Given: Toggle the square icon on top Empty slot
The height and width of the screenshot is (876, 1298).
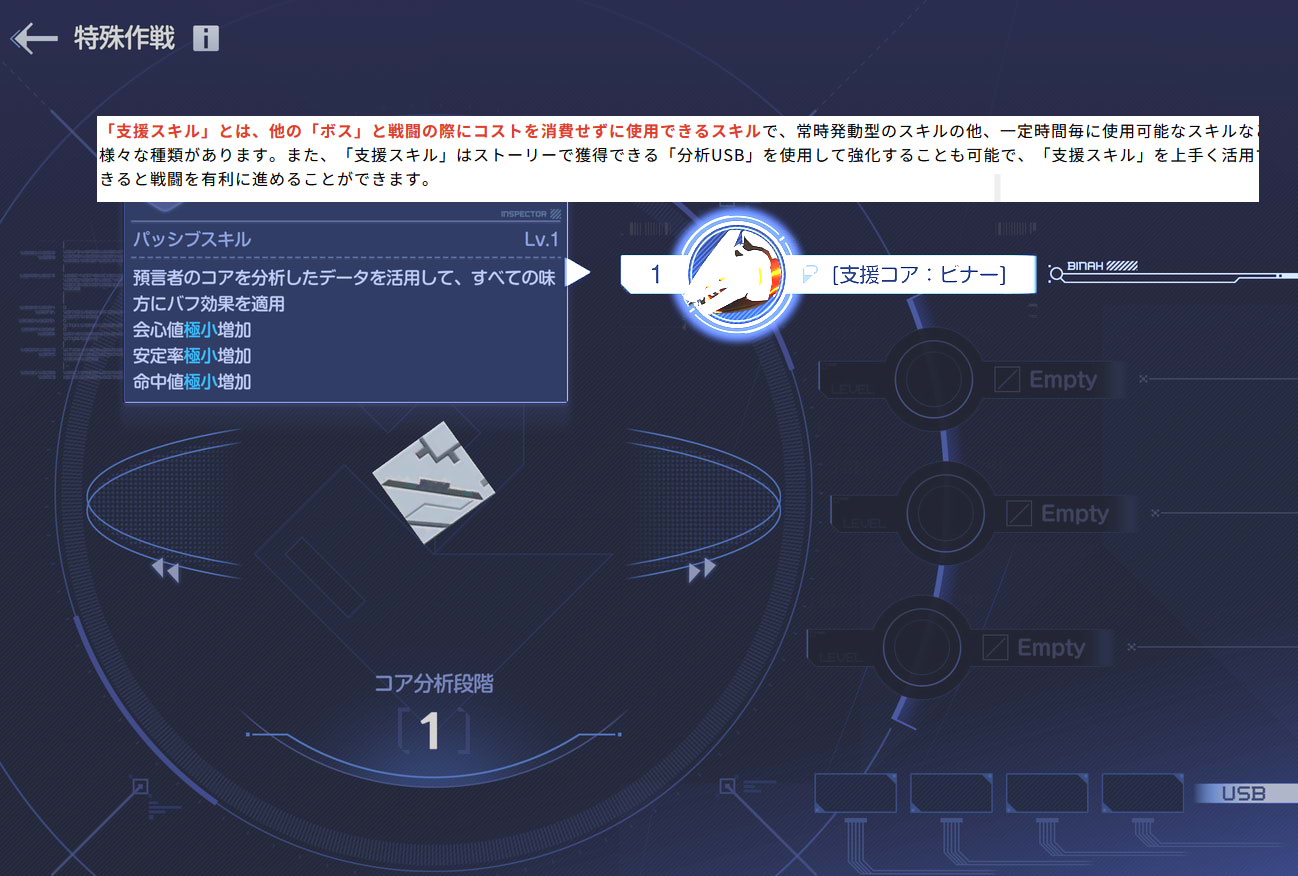Looking at the screenshot, I should tap(1007, 380).
